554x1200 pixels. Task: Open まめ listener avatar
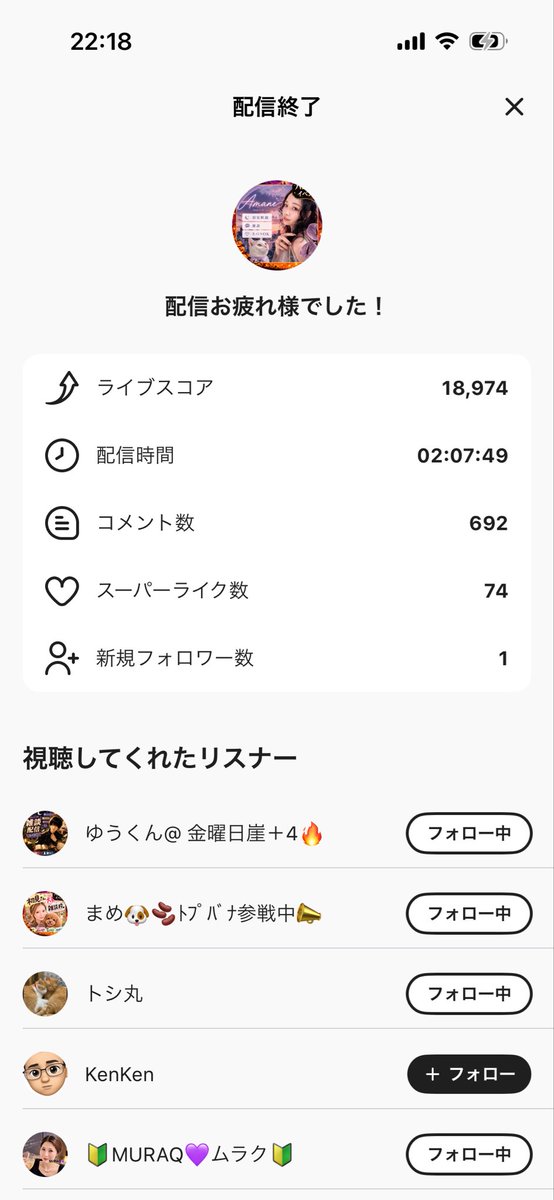pos(45,913)
